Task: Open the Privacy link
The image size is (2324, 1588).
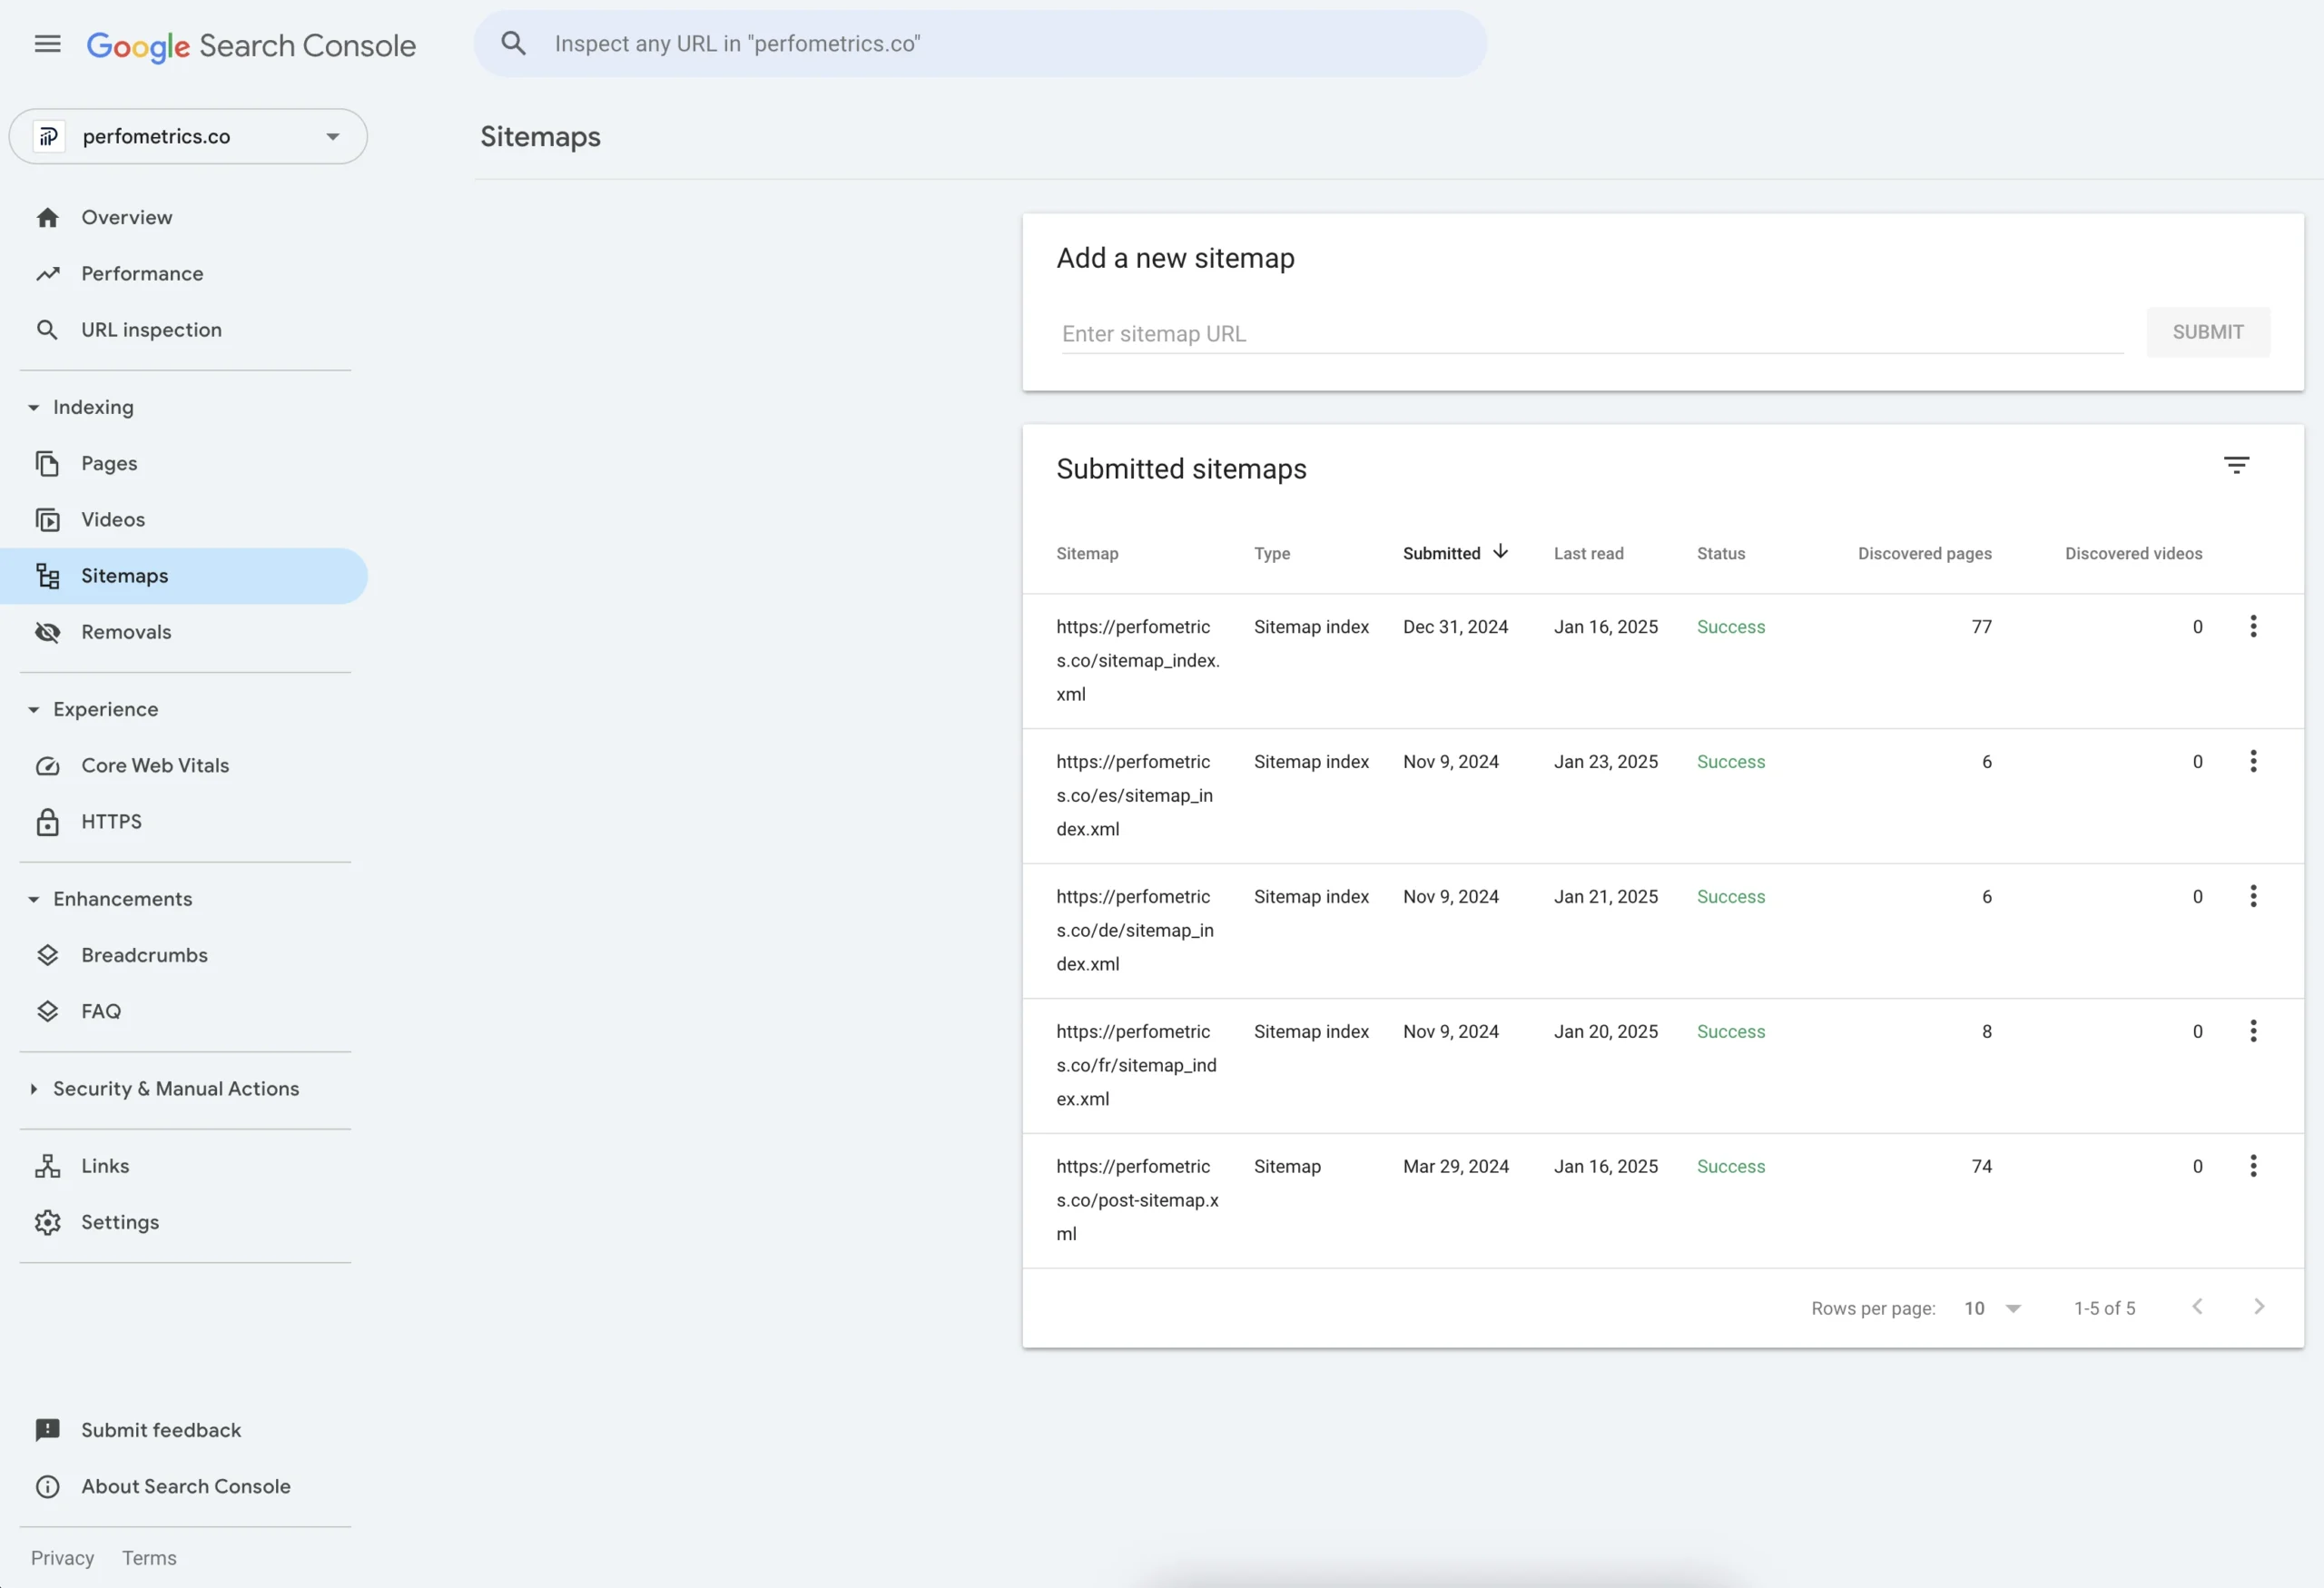Action: (62, 1557)
